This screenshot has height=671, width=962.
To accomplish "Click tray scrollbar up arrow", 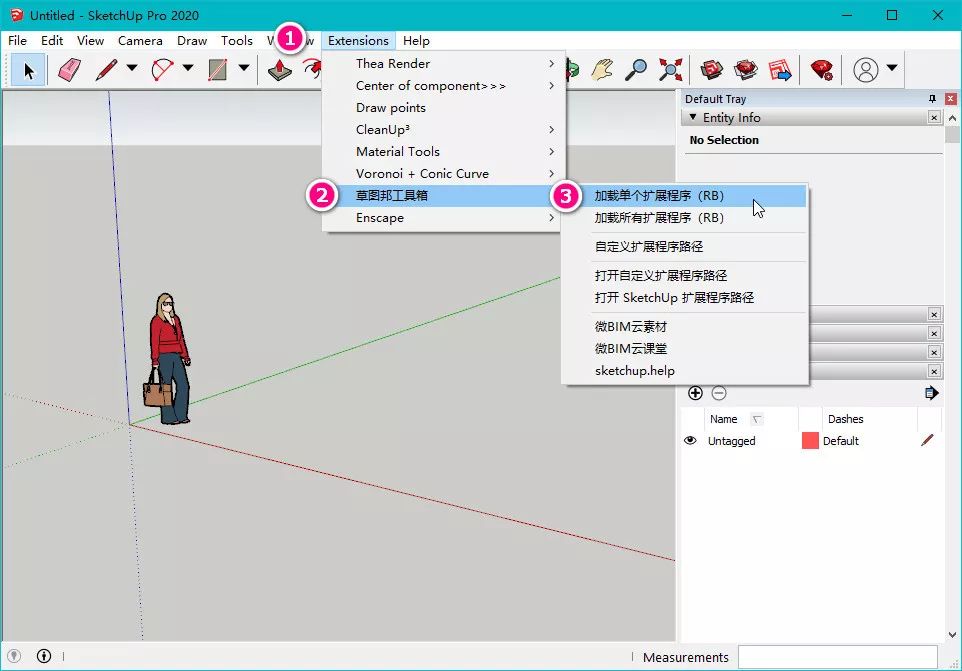I will [952, 118].
